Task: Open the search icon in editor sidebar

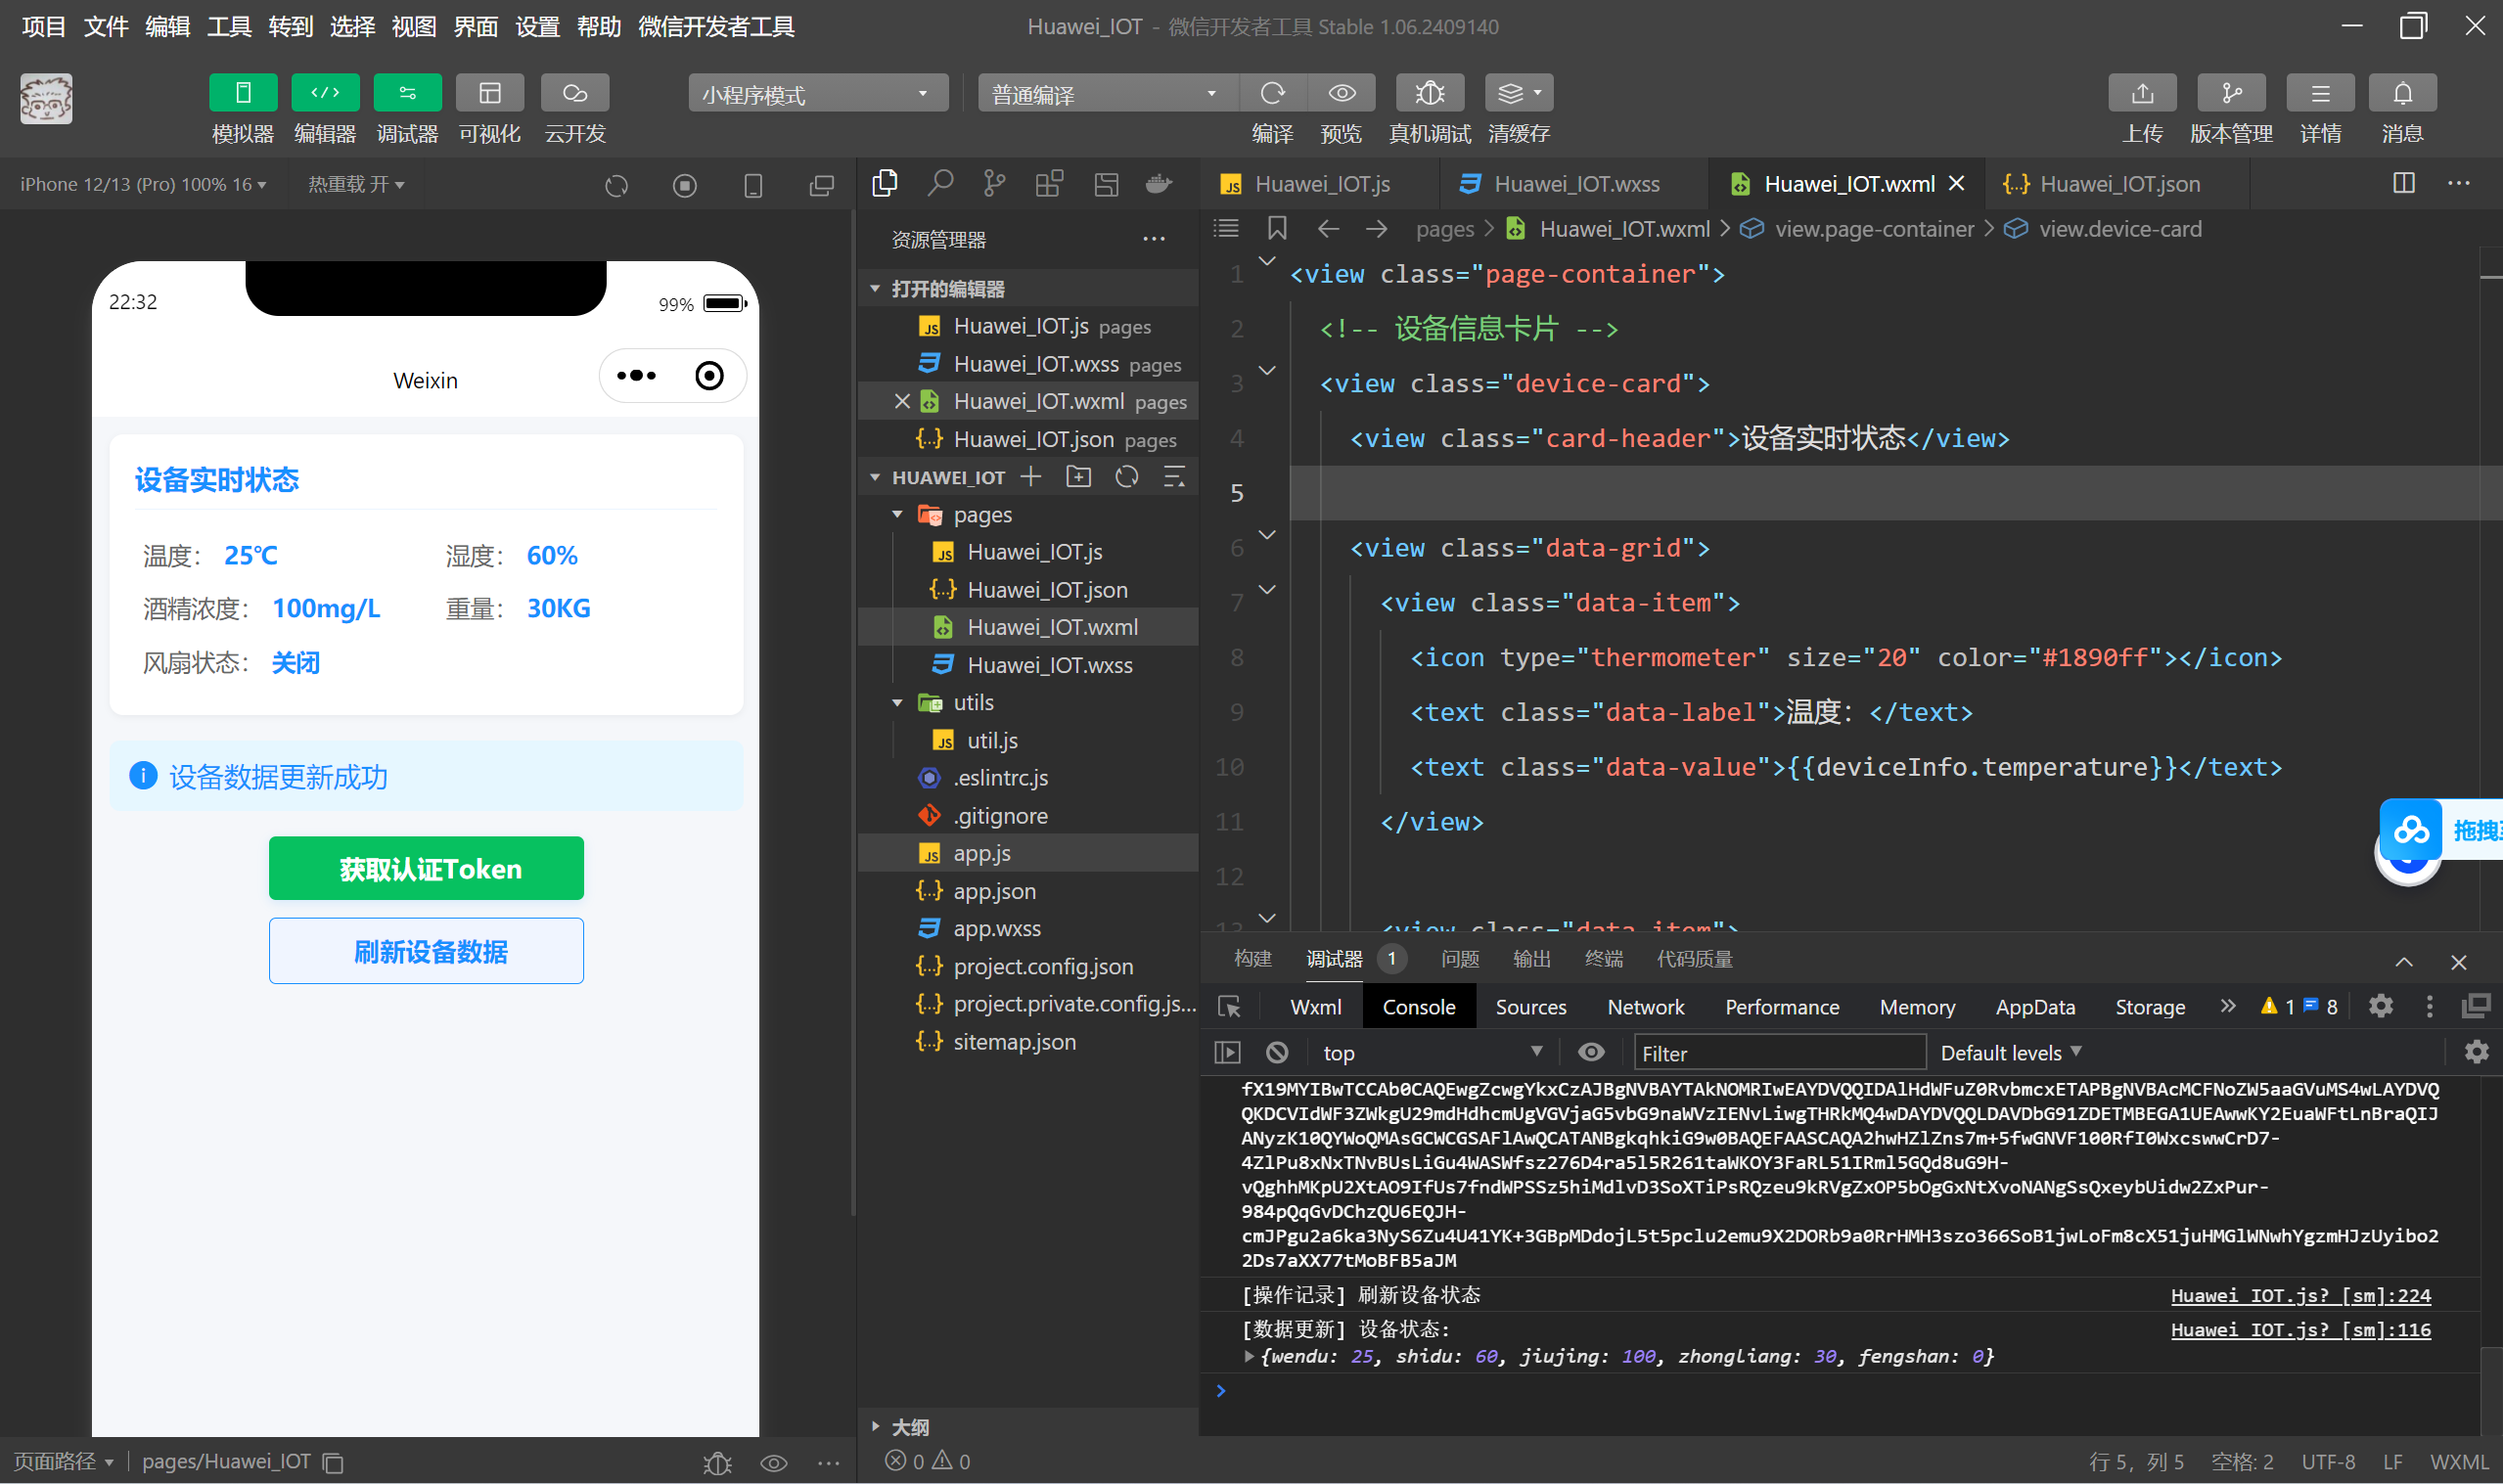Action: (x=939, y=183)
